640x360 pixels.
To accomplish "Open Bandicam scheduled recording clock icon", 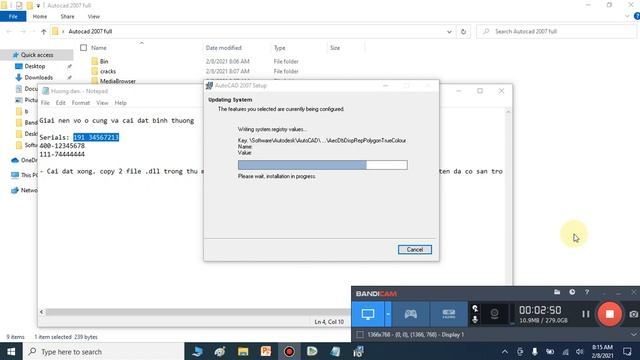I will (x=572, y=292).
